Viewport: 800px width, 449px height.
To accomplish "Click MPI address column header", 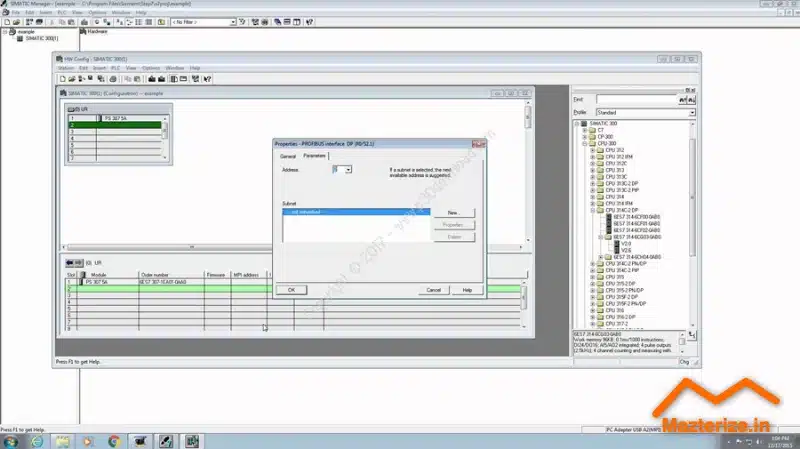I will pyautogui.click(x=248, y=275).
